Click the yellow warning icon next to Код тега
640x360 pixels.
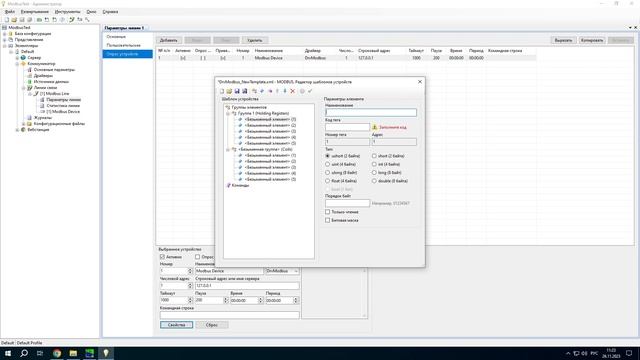coord(374,127)
